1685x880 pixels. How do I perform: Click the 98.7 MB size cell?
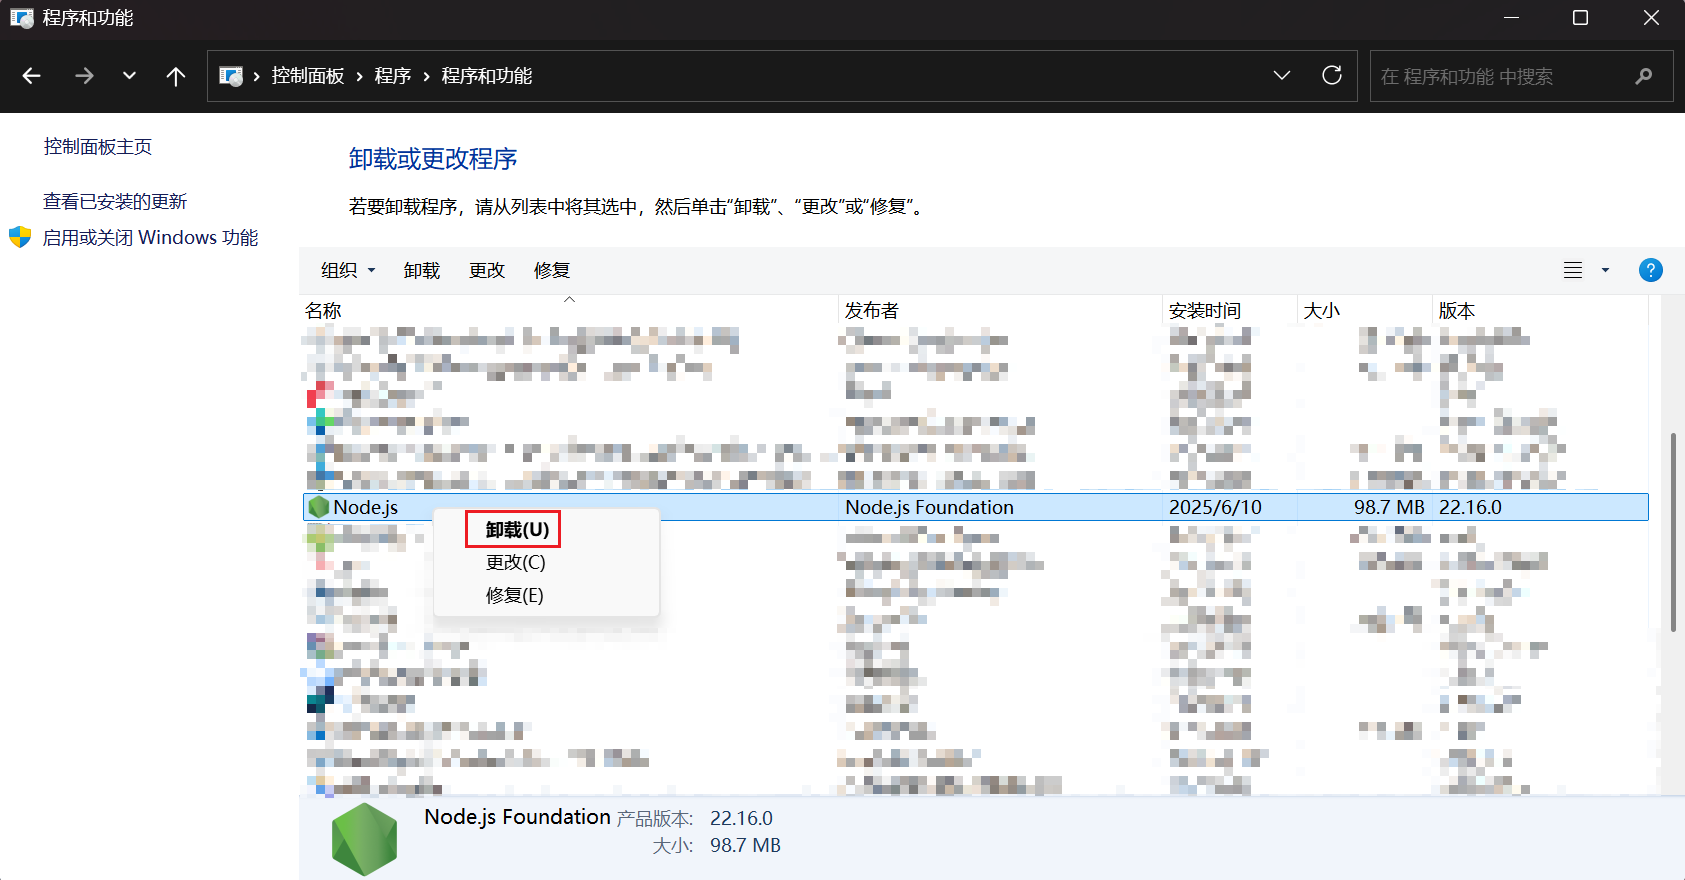[1389, 507]
